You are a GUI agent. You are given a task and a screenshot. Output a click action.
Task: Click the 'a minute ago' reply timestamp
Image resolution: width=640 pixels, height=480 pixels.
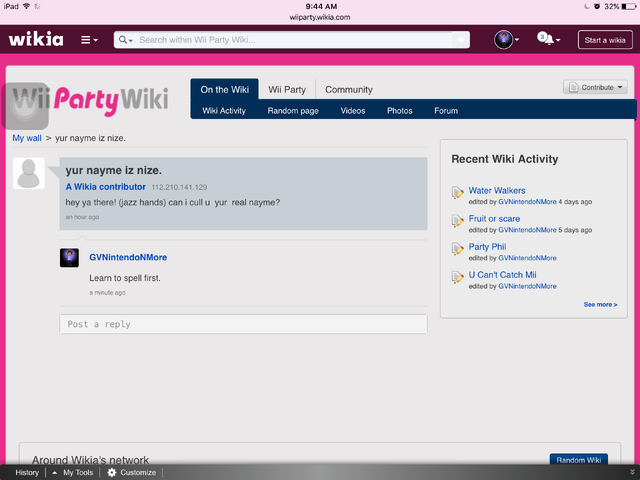click(x=107, y=293)
